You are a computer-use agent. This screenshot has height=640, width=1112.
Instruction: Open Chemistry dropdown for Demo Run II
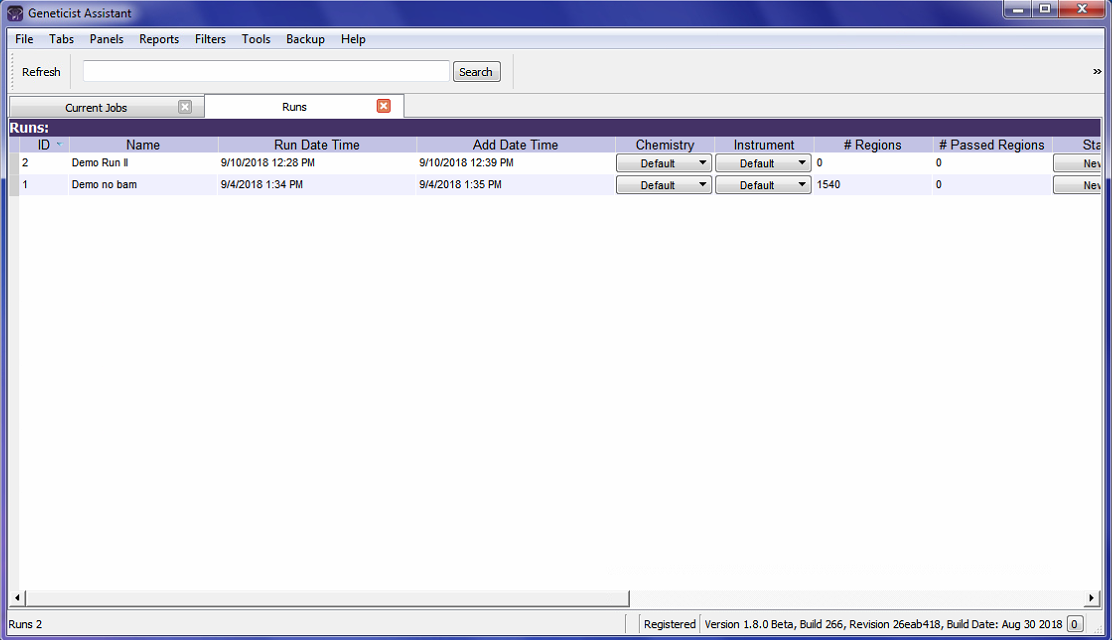point(664,163)
